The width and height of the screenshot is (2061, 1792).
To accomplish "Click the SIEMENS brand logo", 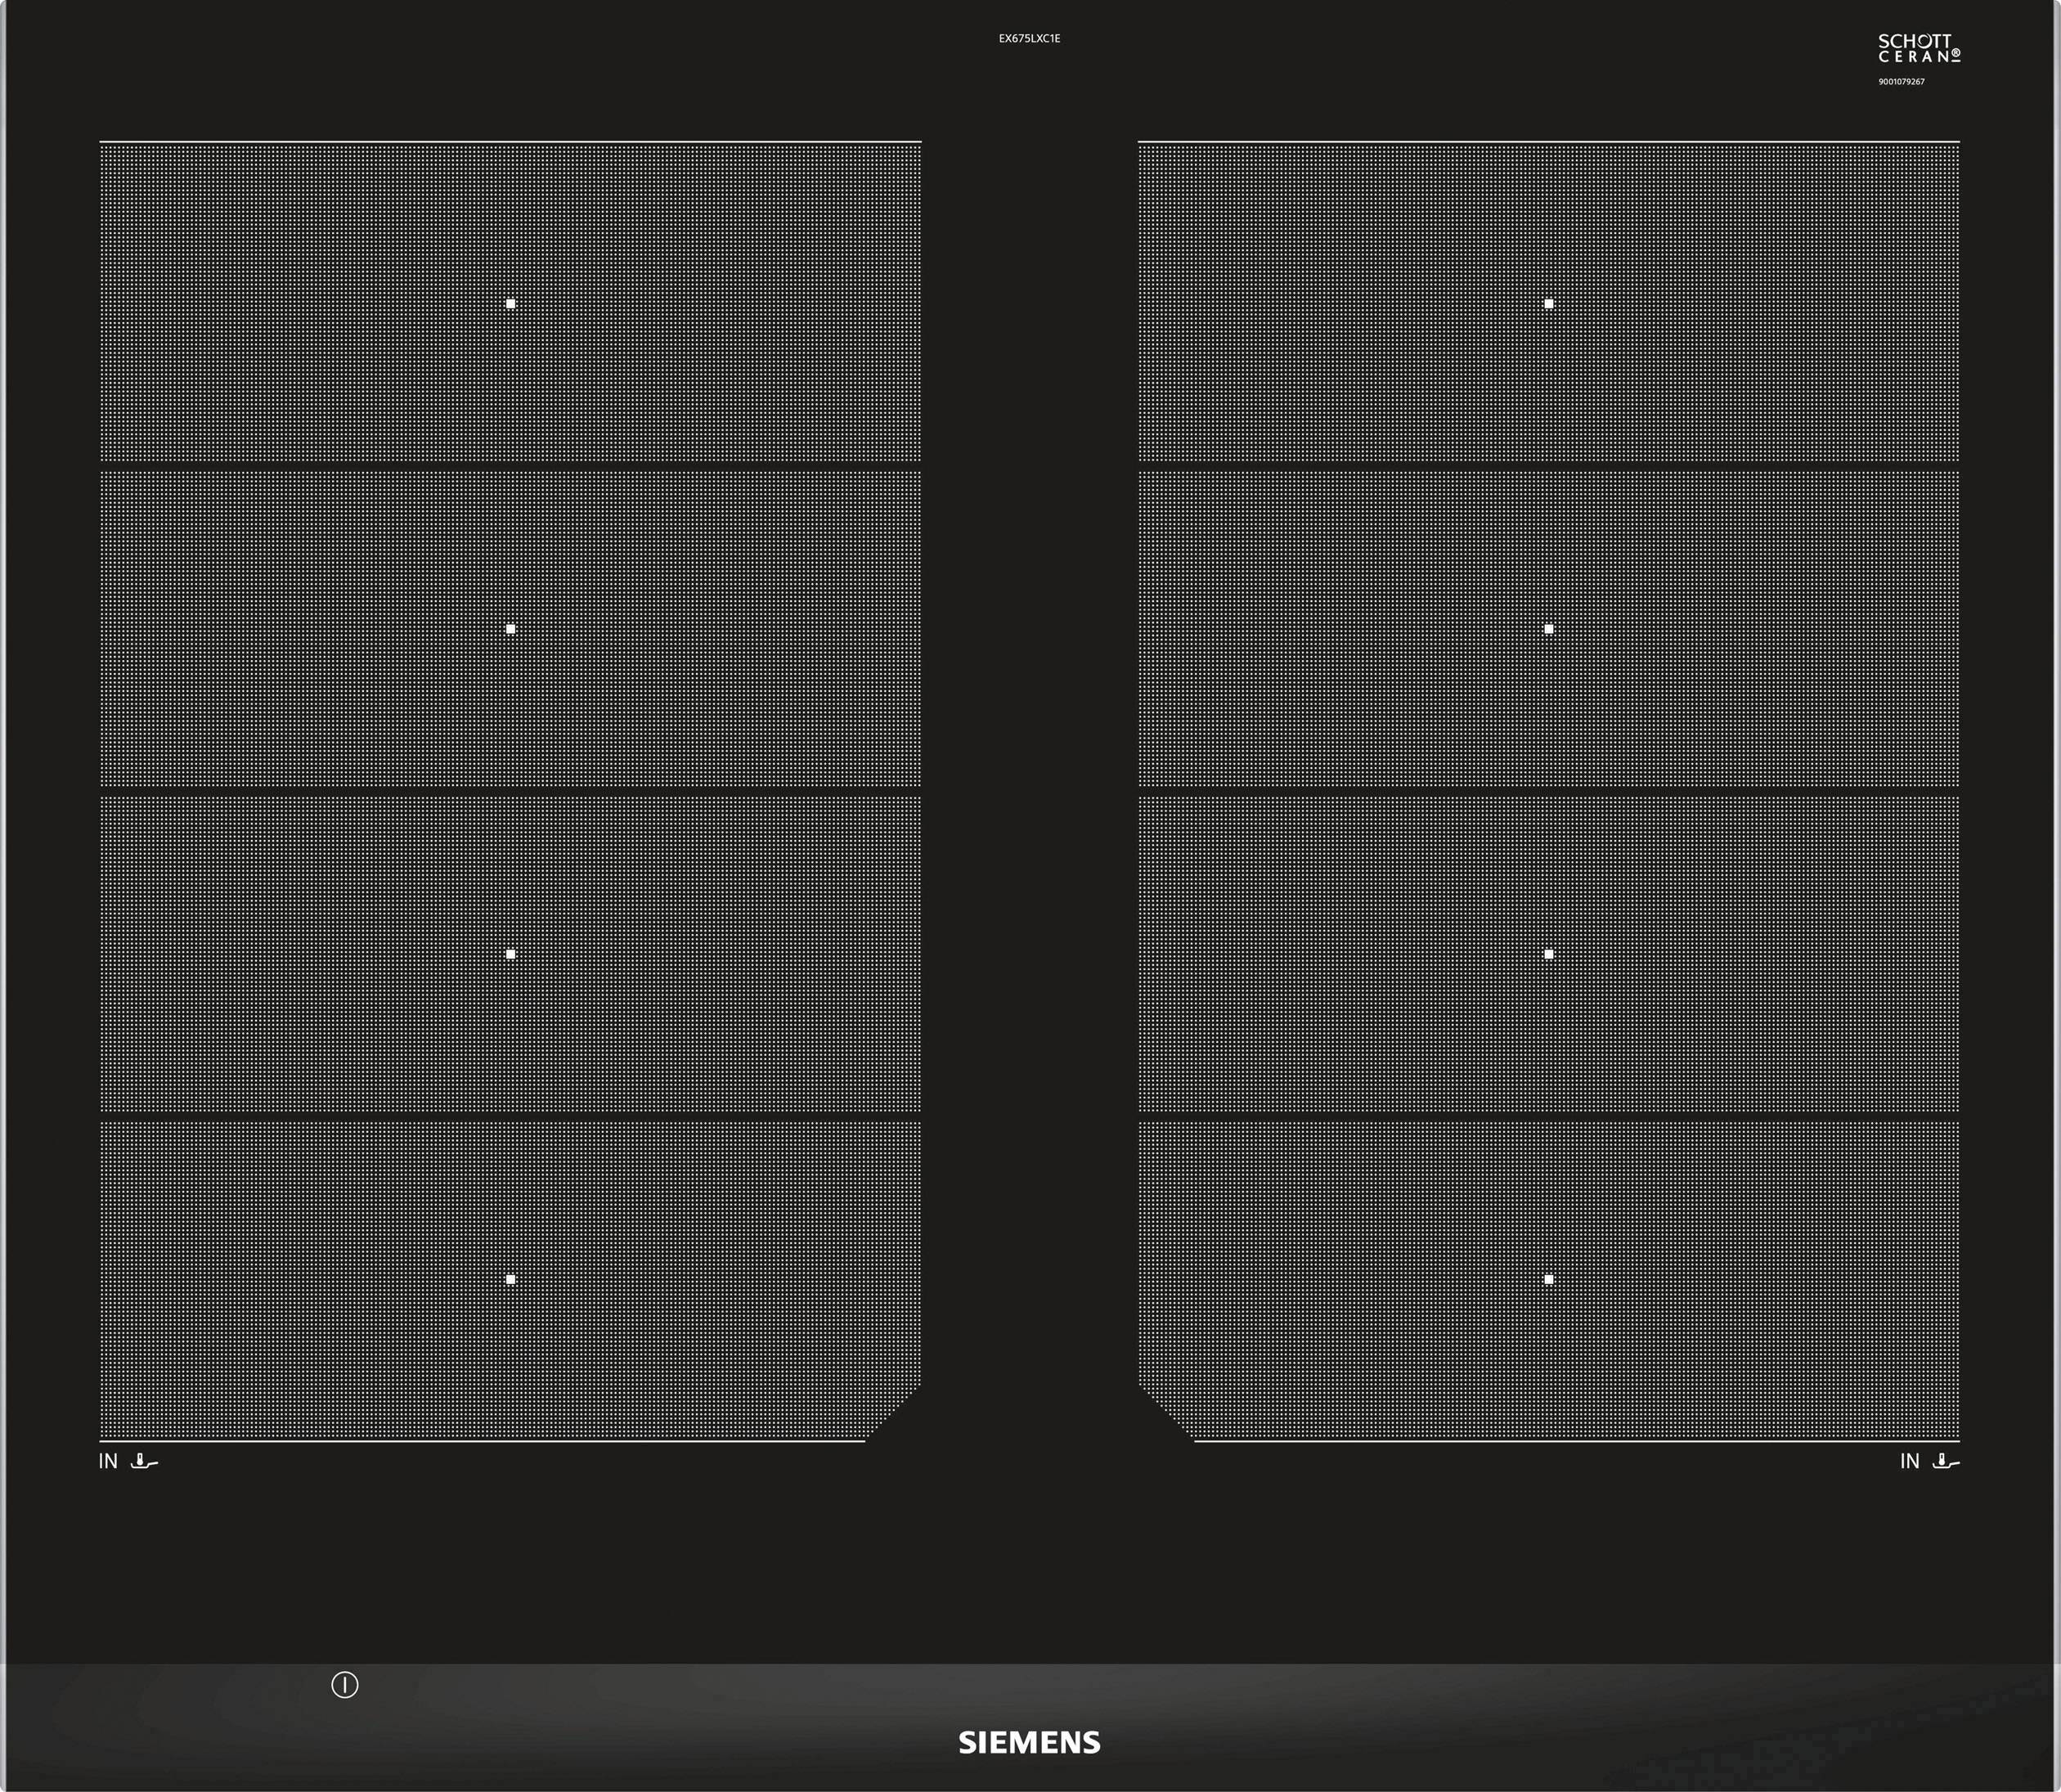I will click(1029, 1742).
